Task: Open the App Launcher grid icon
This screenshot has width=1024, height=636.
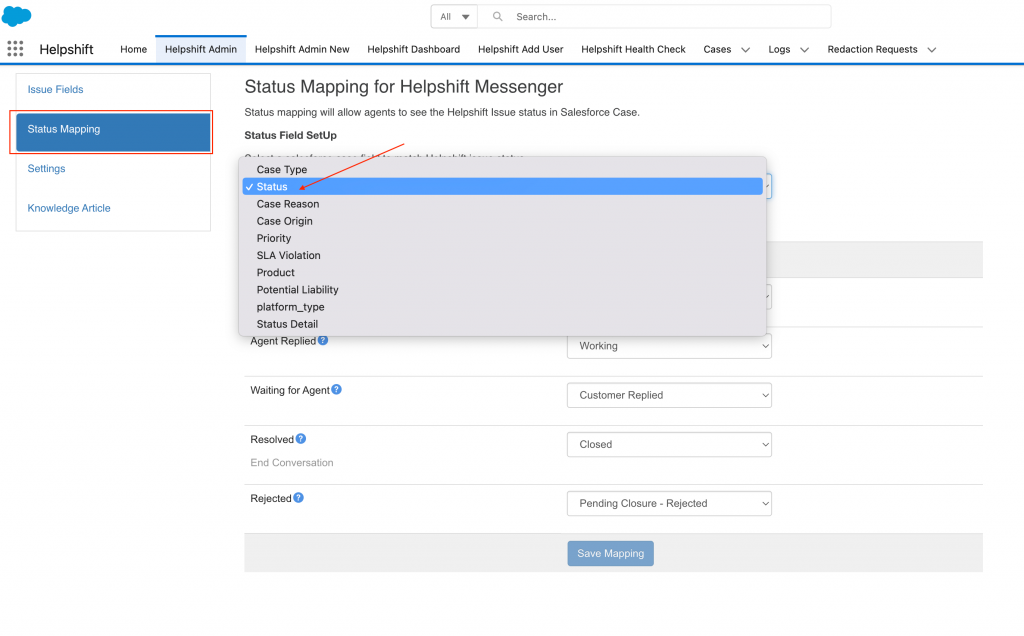Action: [15, 49]
